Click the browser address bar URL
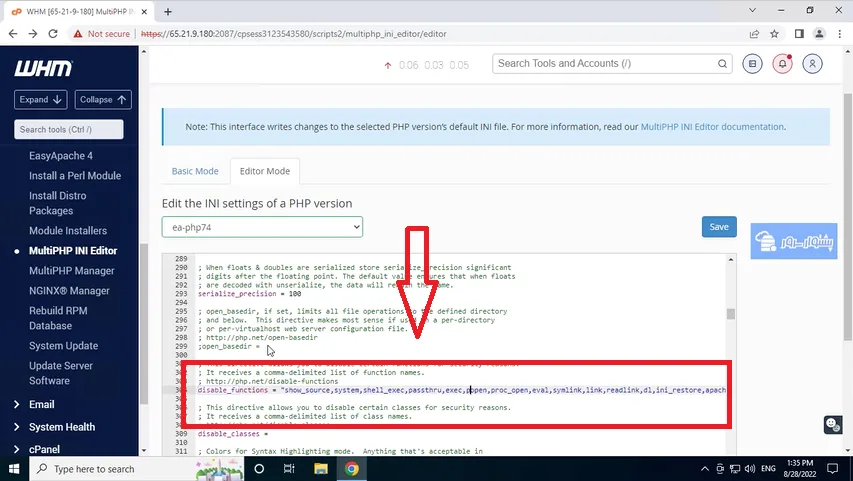The height and width of the screenshot is (481, 853). pyautogui.click(x=294, y=34)
